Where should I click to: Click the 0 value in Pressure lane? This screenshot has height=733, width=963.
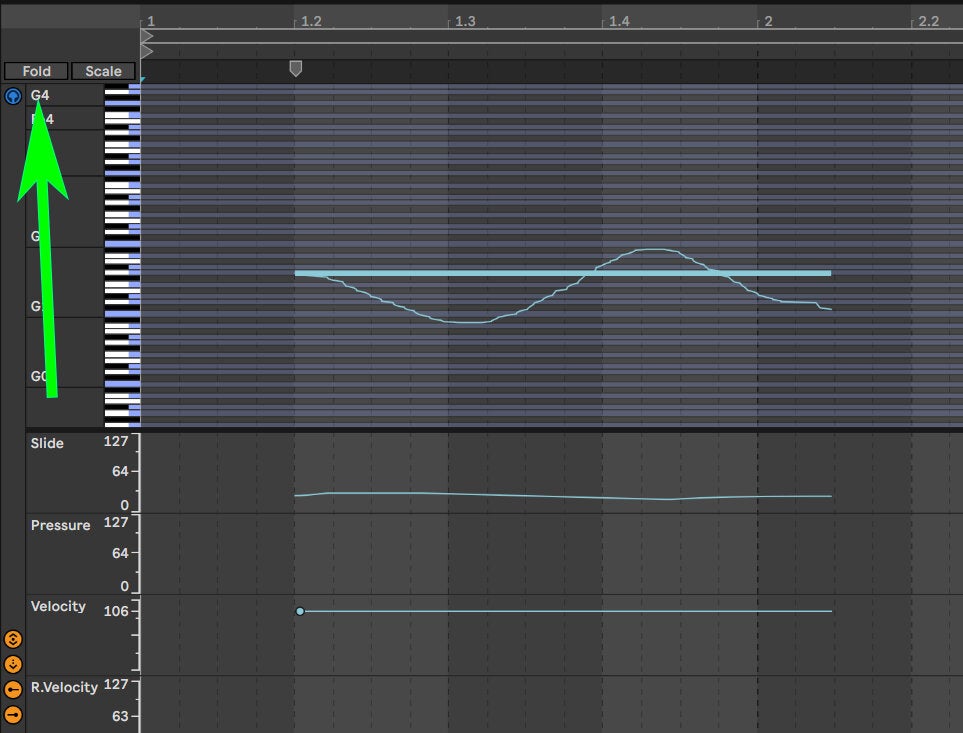[x=125, y=586]
